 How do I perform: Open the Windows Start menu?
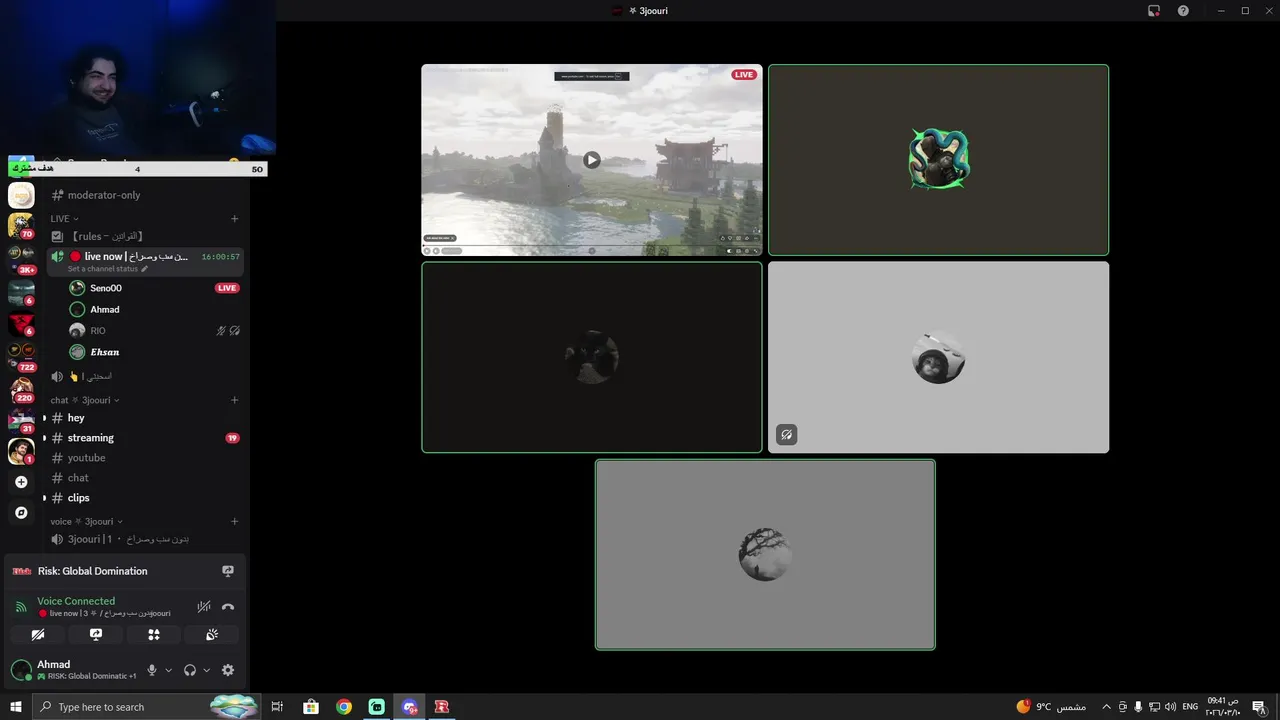click(x=15, y=707)
